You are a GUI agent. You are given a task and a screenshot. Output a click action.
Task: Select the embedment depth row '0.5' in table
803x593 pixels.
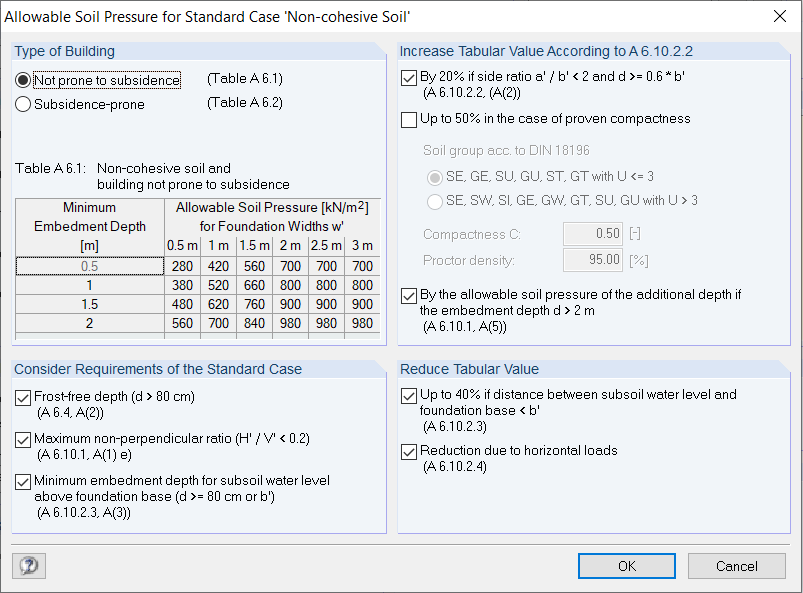point(88,265)
